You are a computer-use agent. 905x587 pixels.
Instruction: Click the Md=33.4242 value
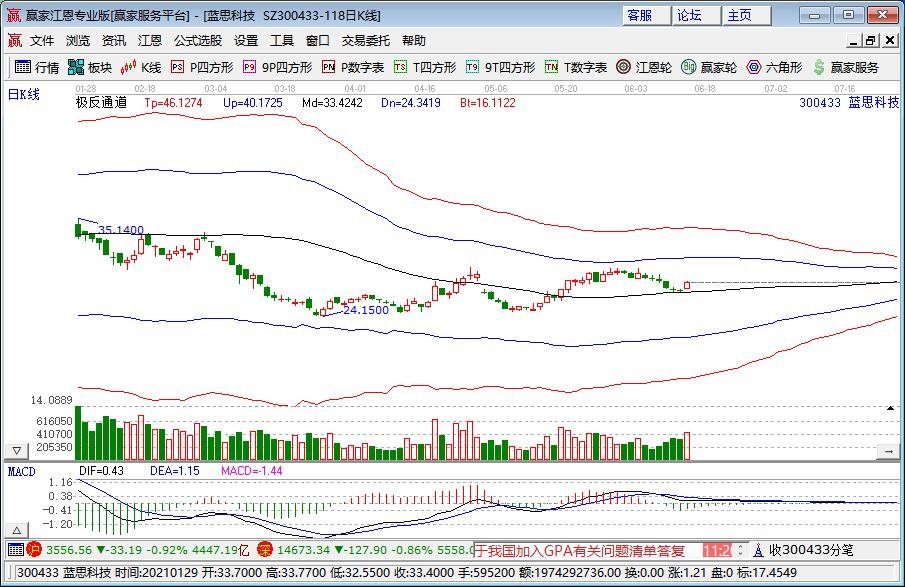pyautogui.click(x=332, y=103)
